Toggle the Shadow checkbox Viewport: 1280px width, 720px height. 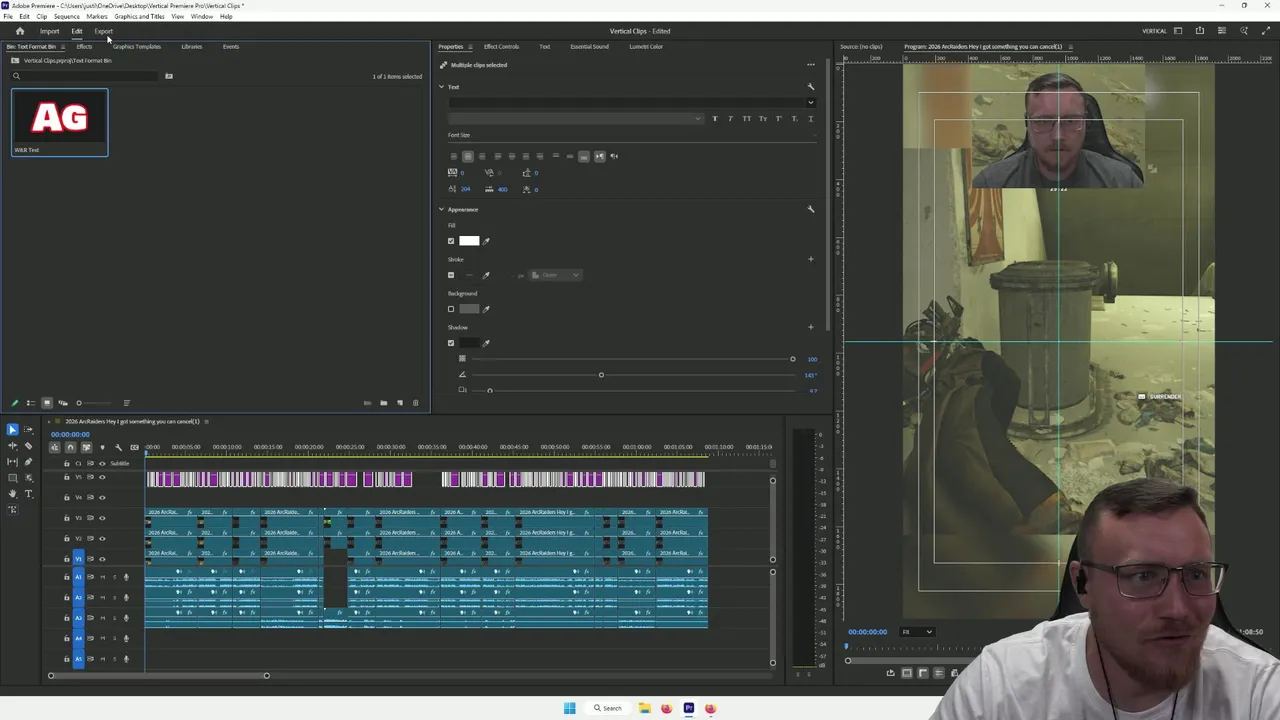click(451, 343)
